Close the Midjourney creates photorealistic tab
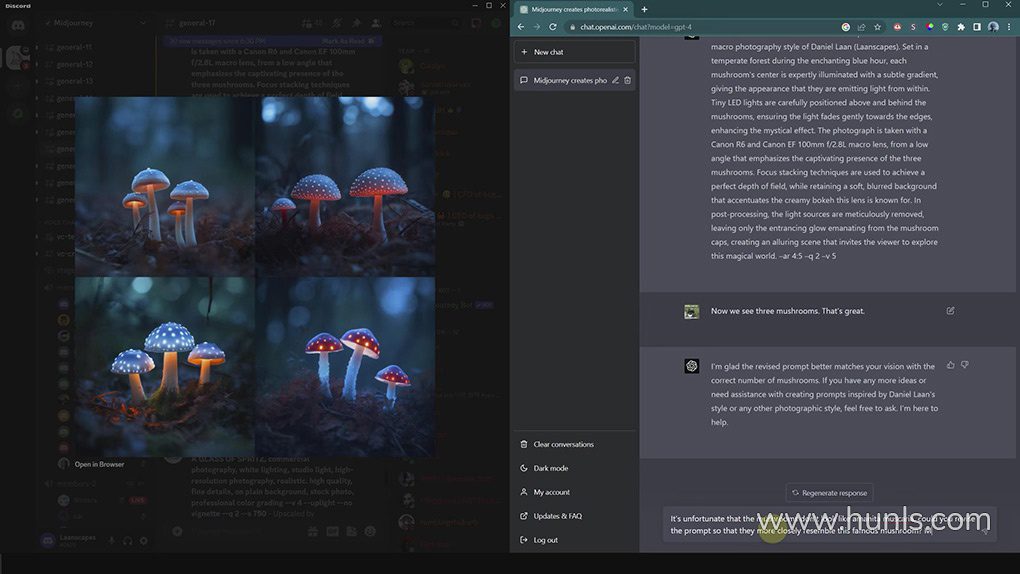 point(625,9)
